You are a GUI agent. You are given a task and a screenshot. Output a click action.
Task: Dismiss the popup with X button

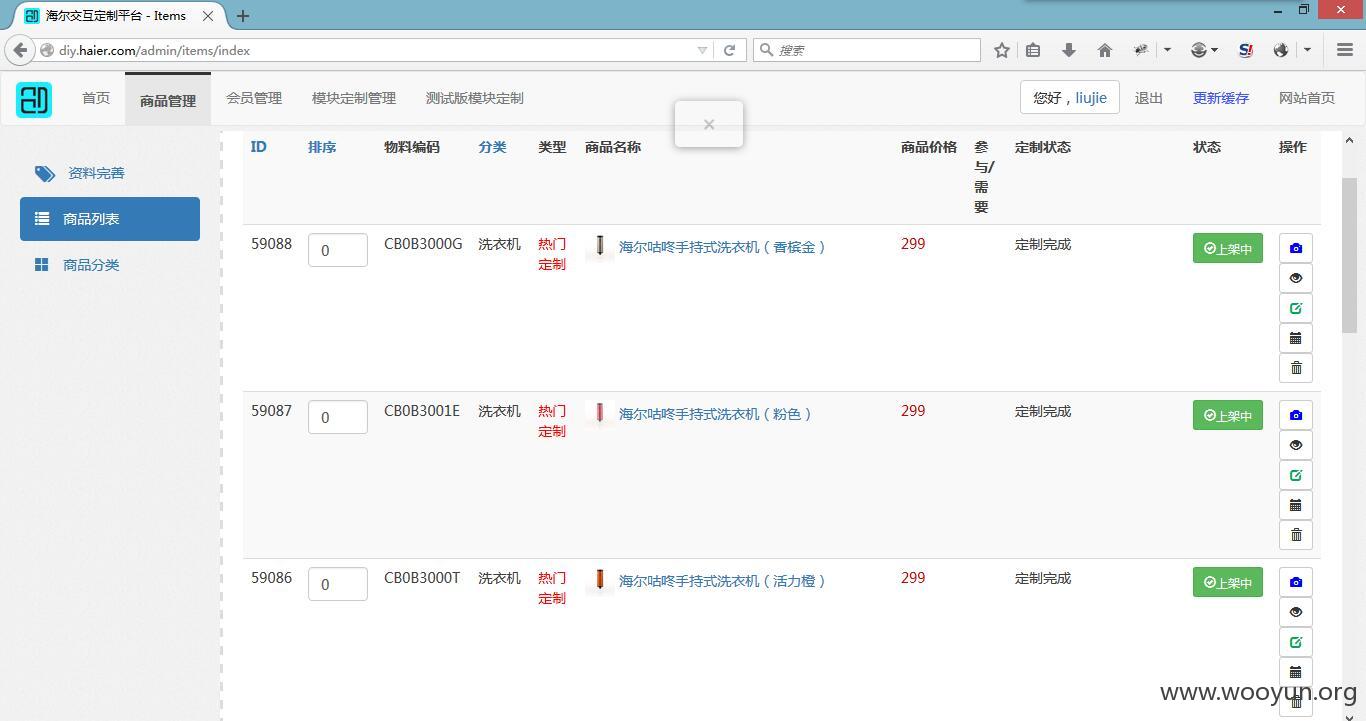(x=709, y=124)
